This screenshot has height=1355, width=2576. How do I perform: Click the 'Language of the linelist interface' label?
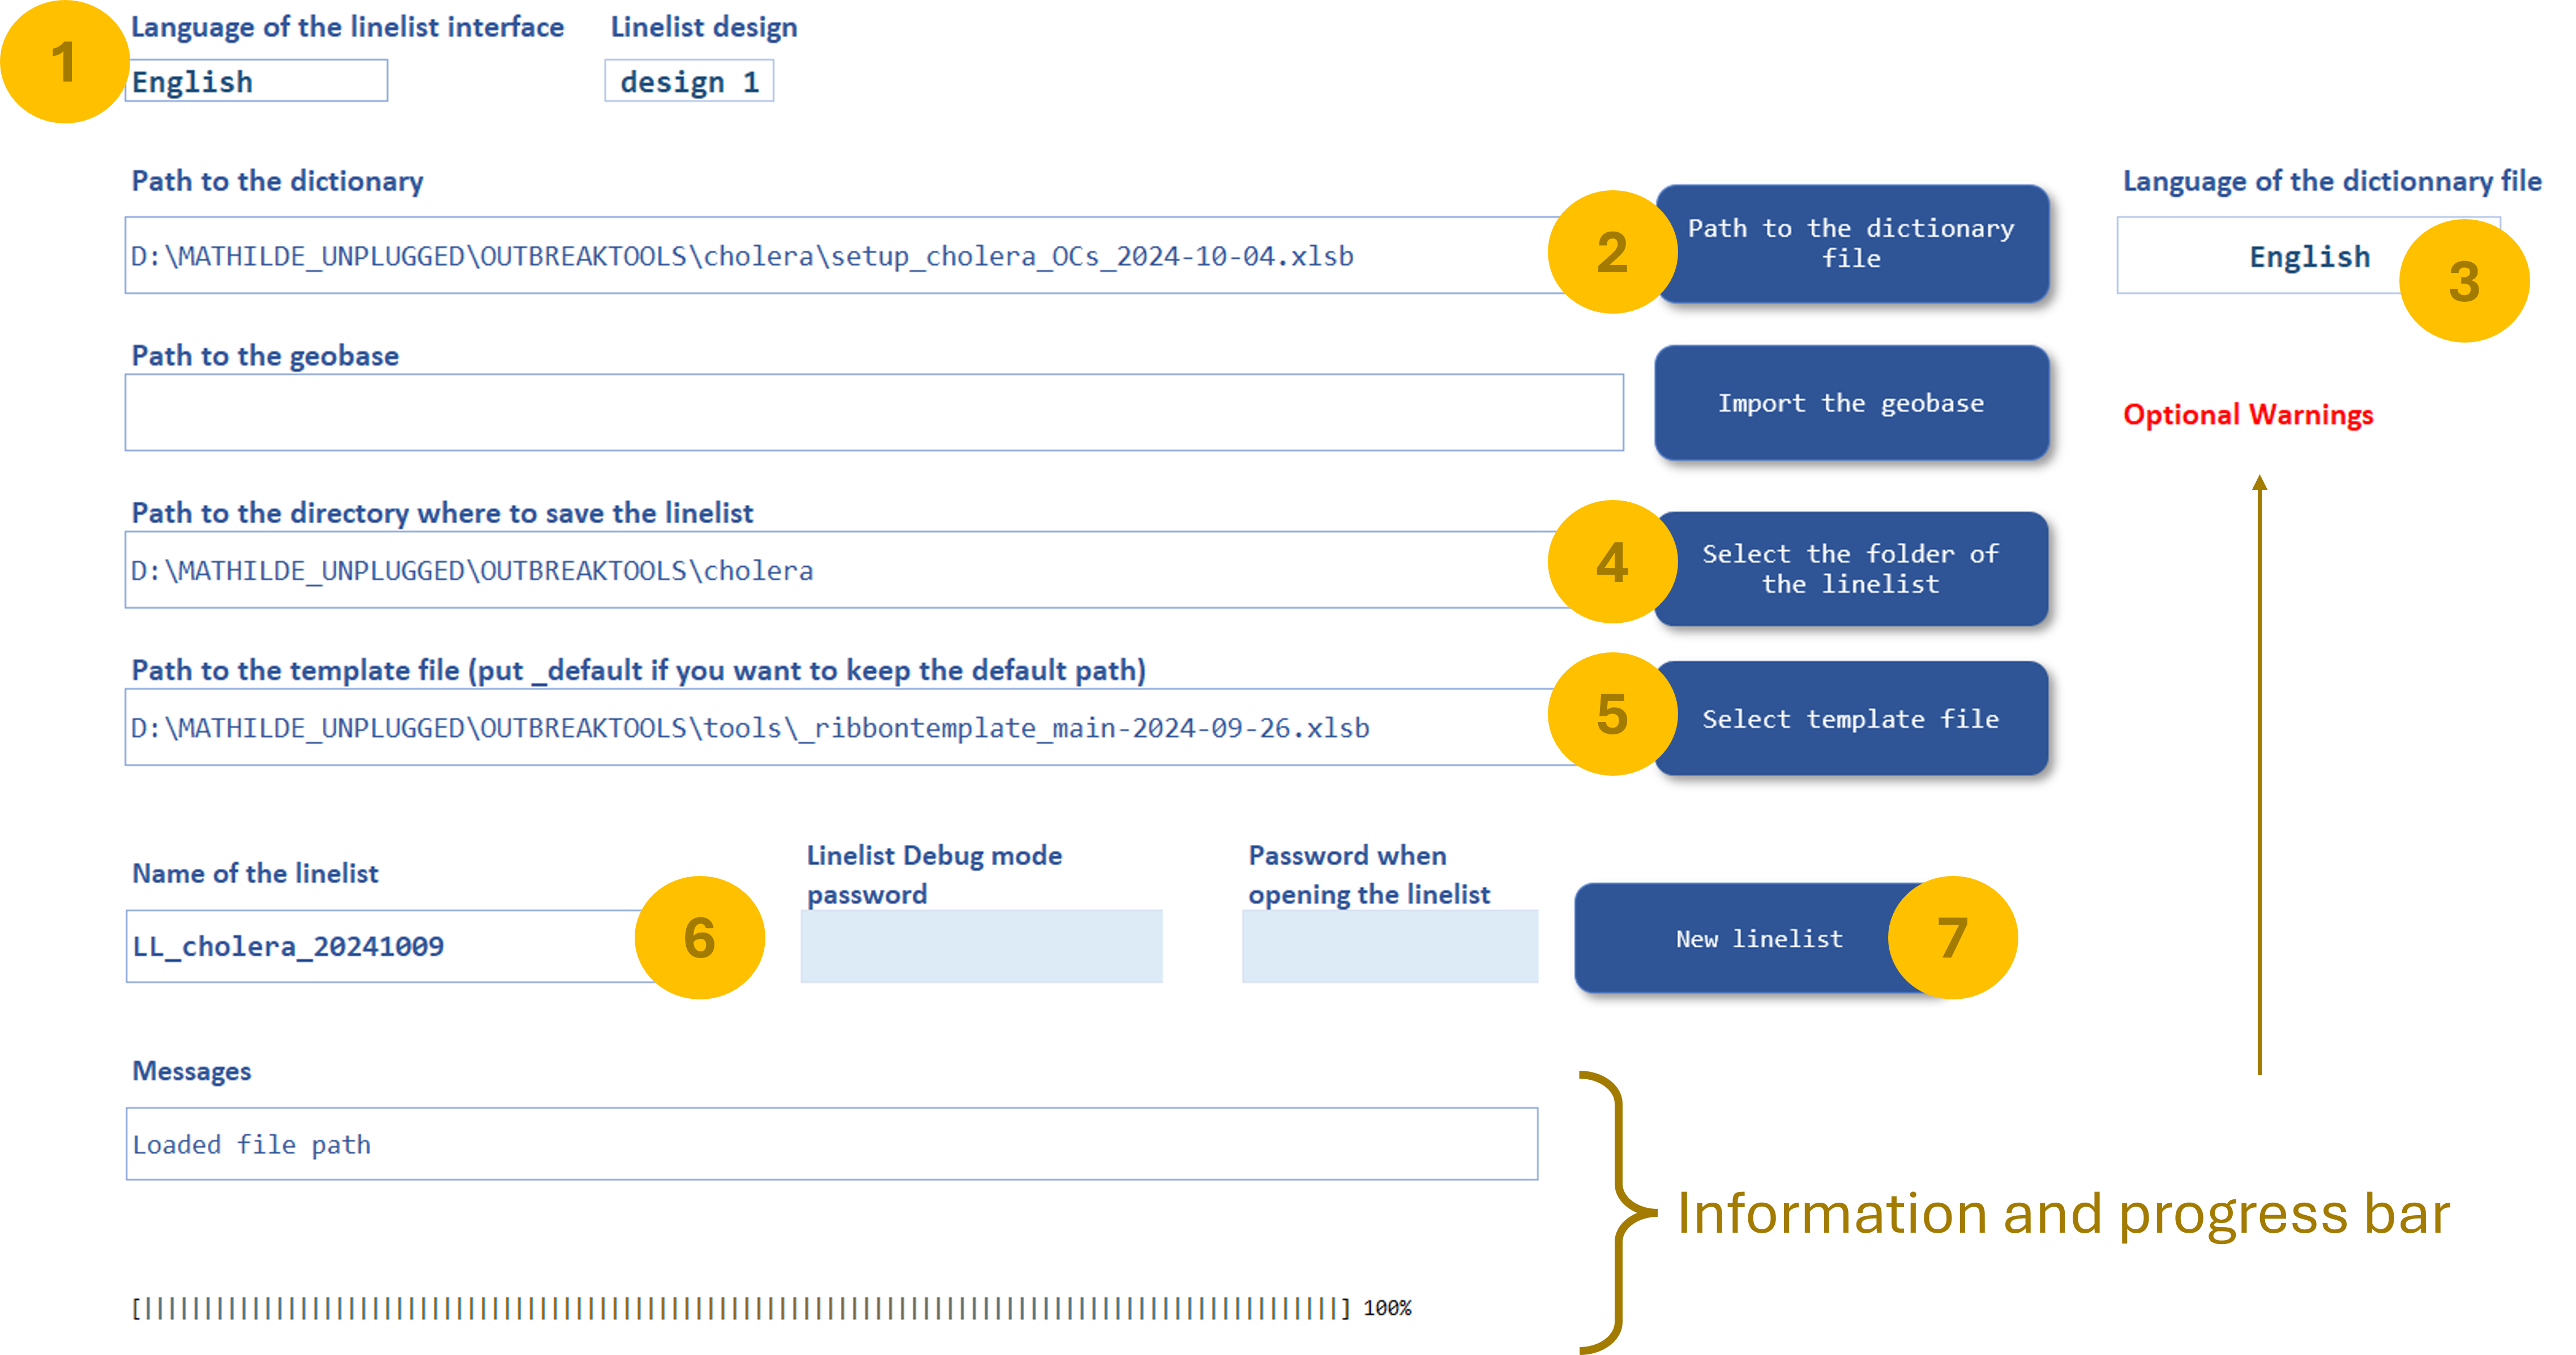[x=348, y=27]
